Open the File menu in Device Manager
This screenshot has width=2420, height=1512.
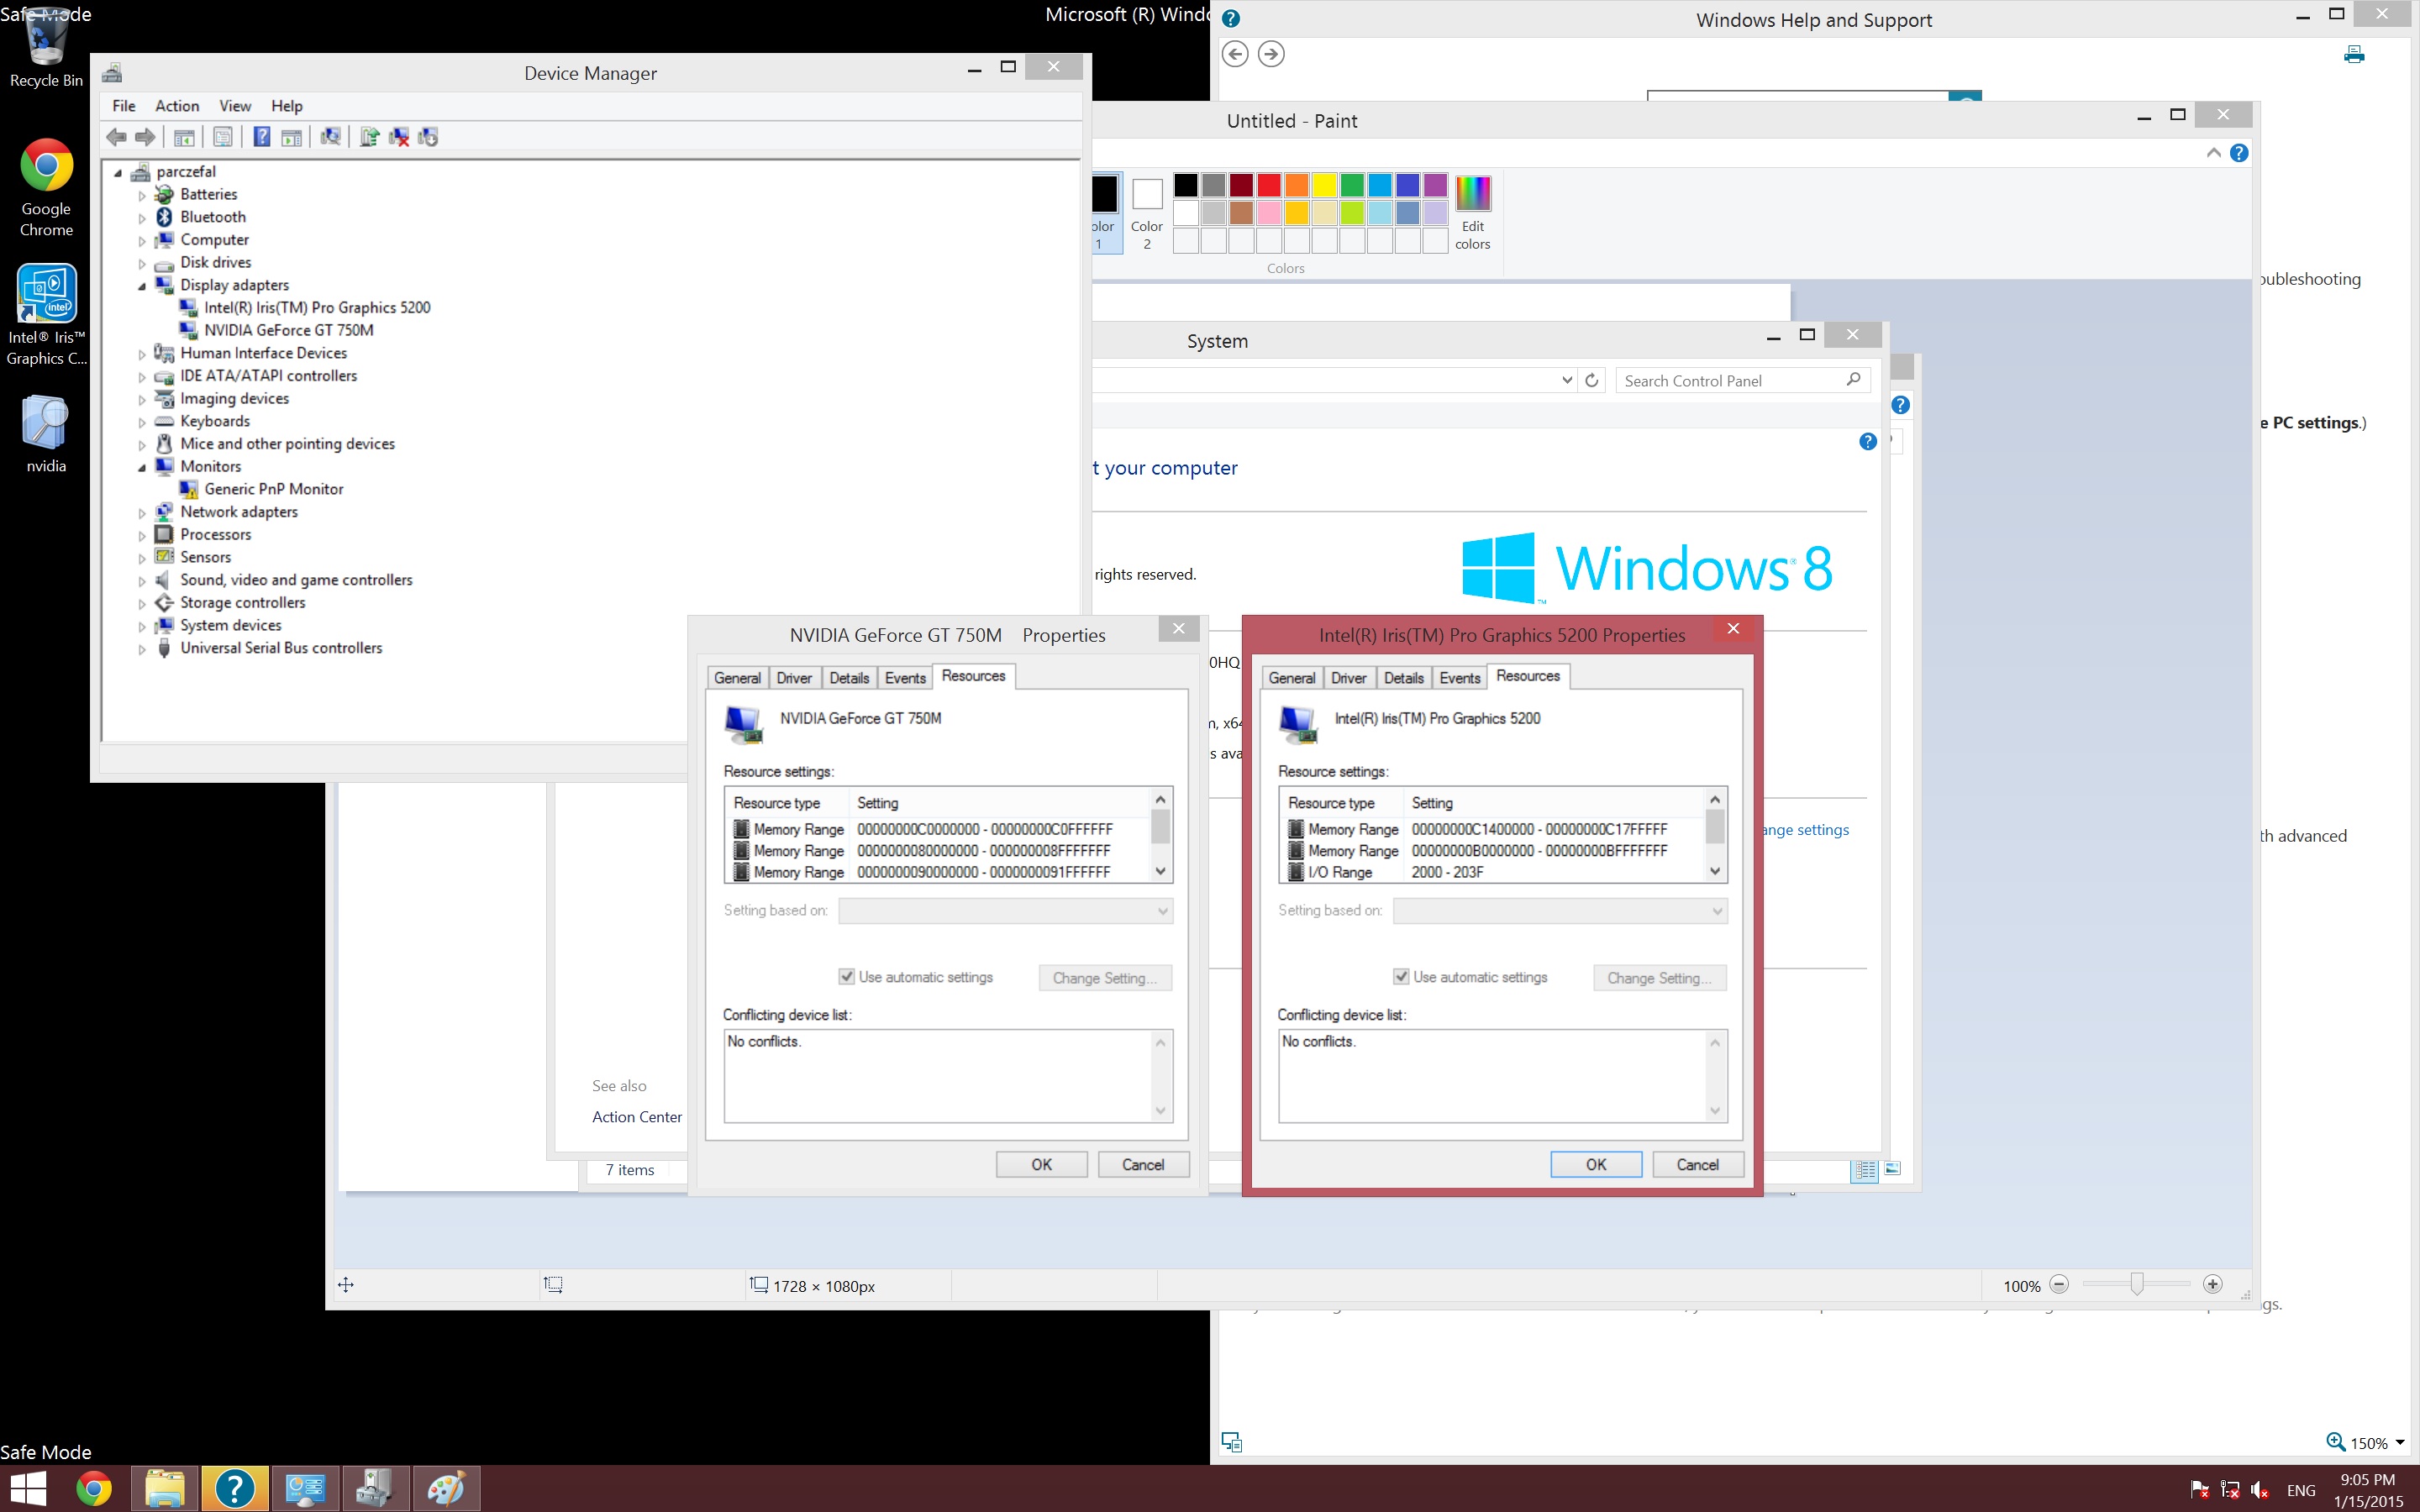coord(124,106)
